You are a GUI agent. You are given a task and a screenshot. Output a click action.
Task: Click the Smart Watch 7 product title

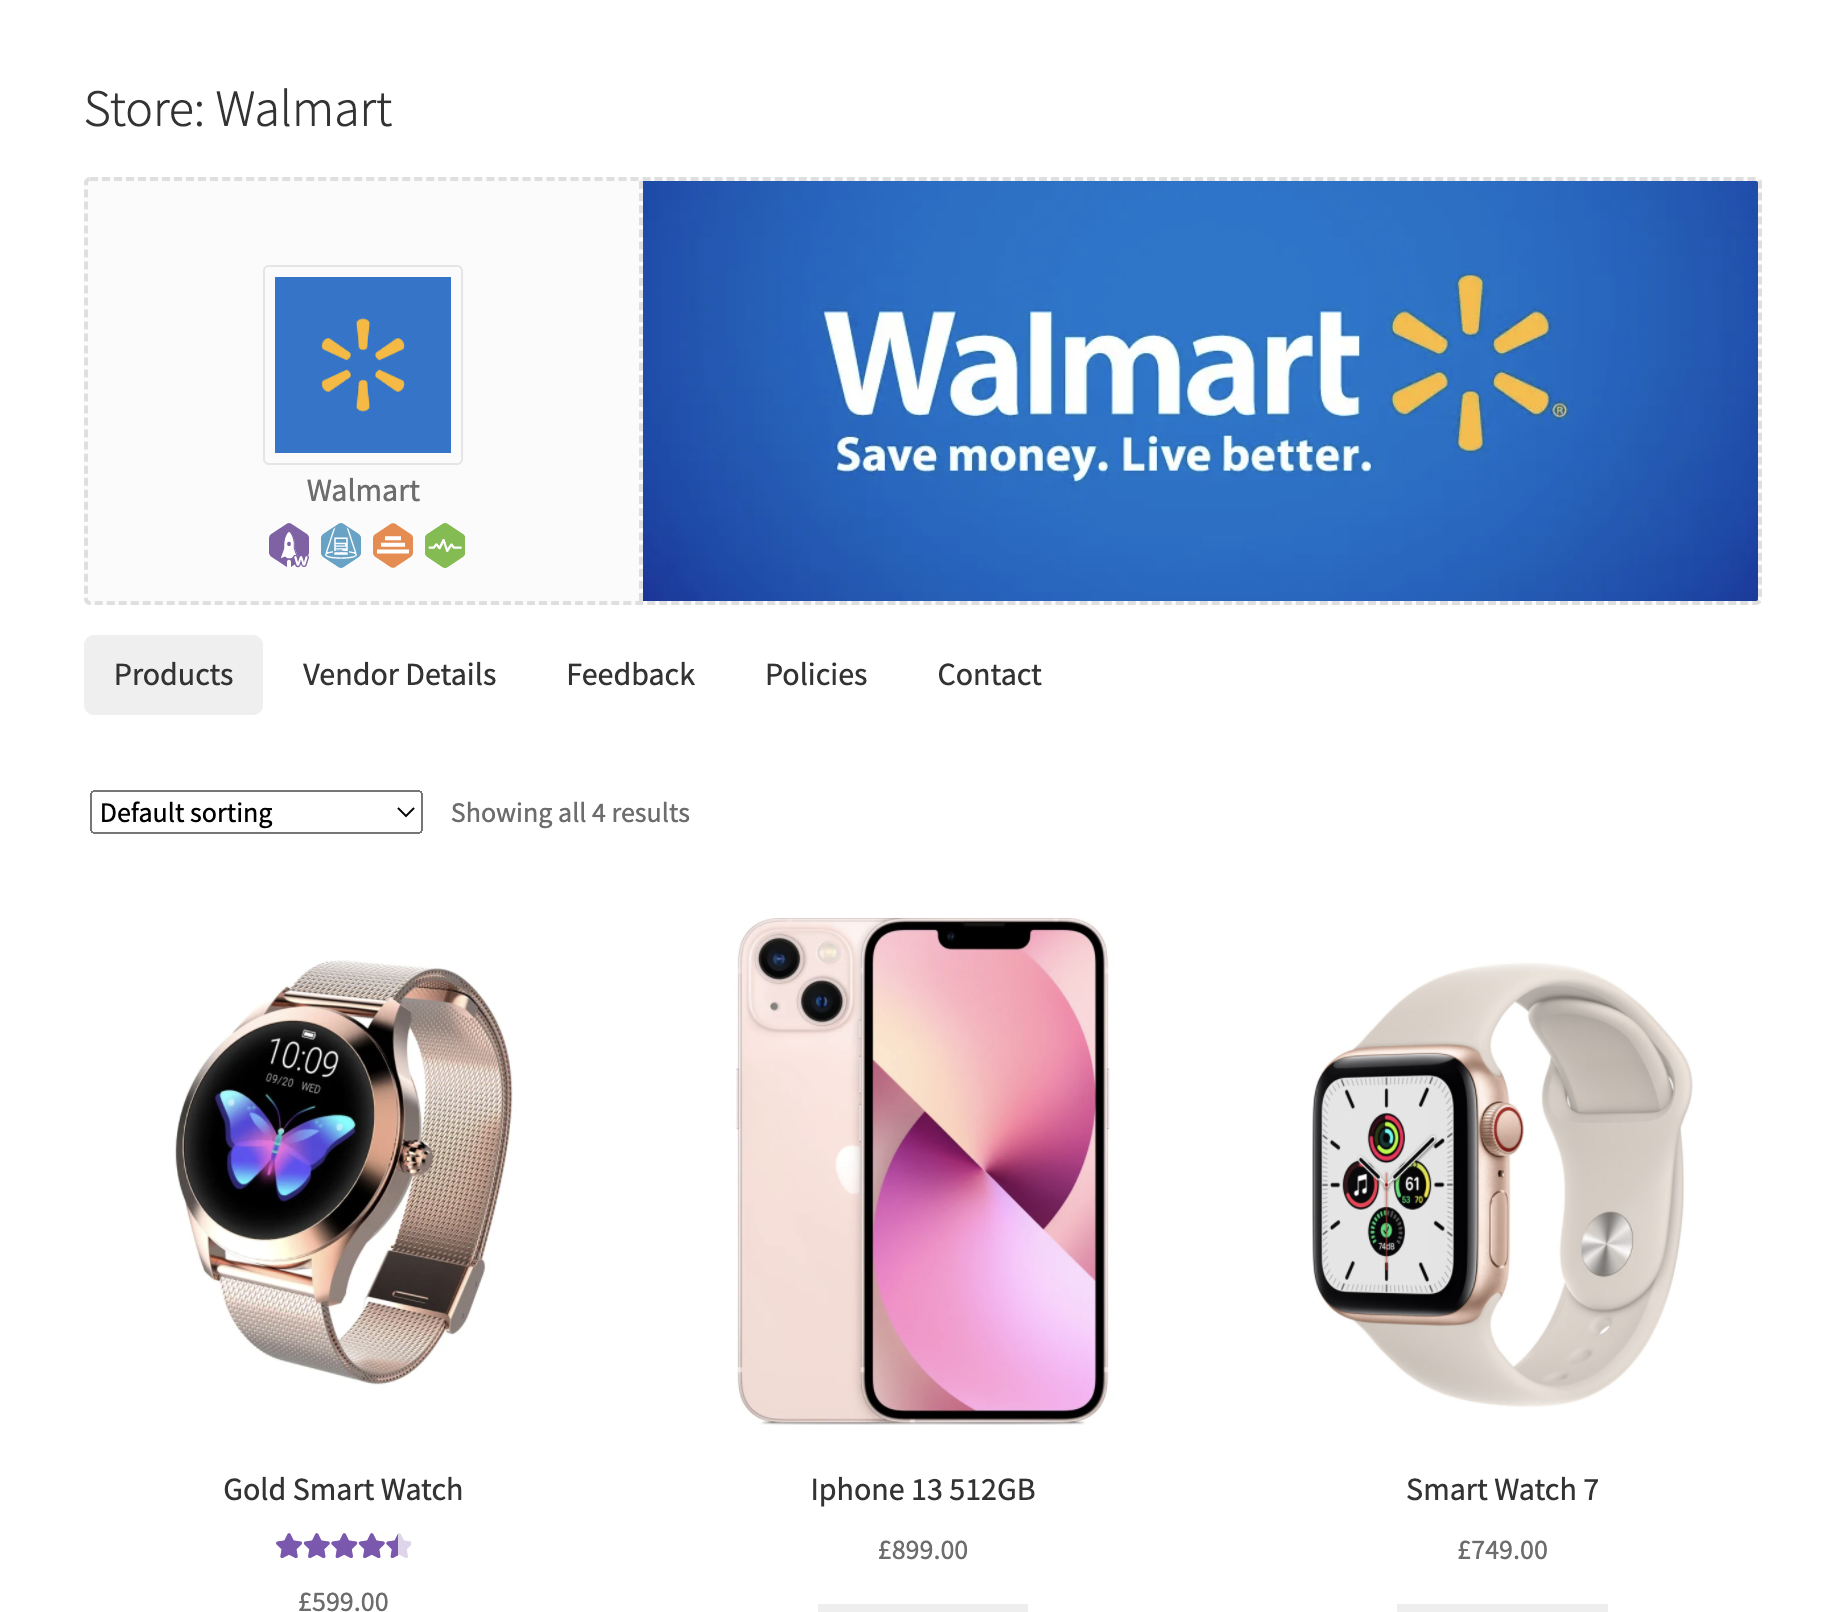[x=1502, y=1490]
